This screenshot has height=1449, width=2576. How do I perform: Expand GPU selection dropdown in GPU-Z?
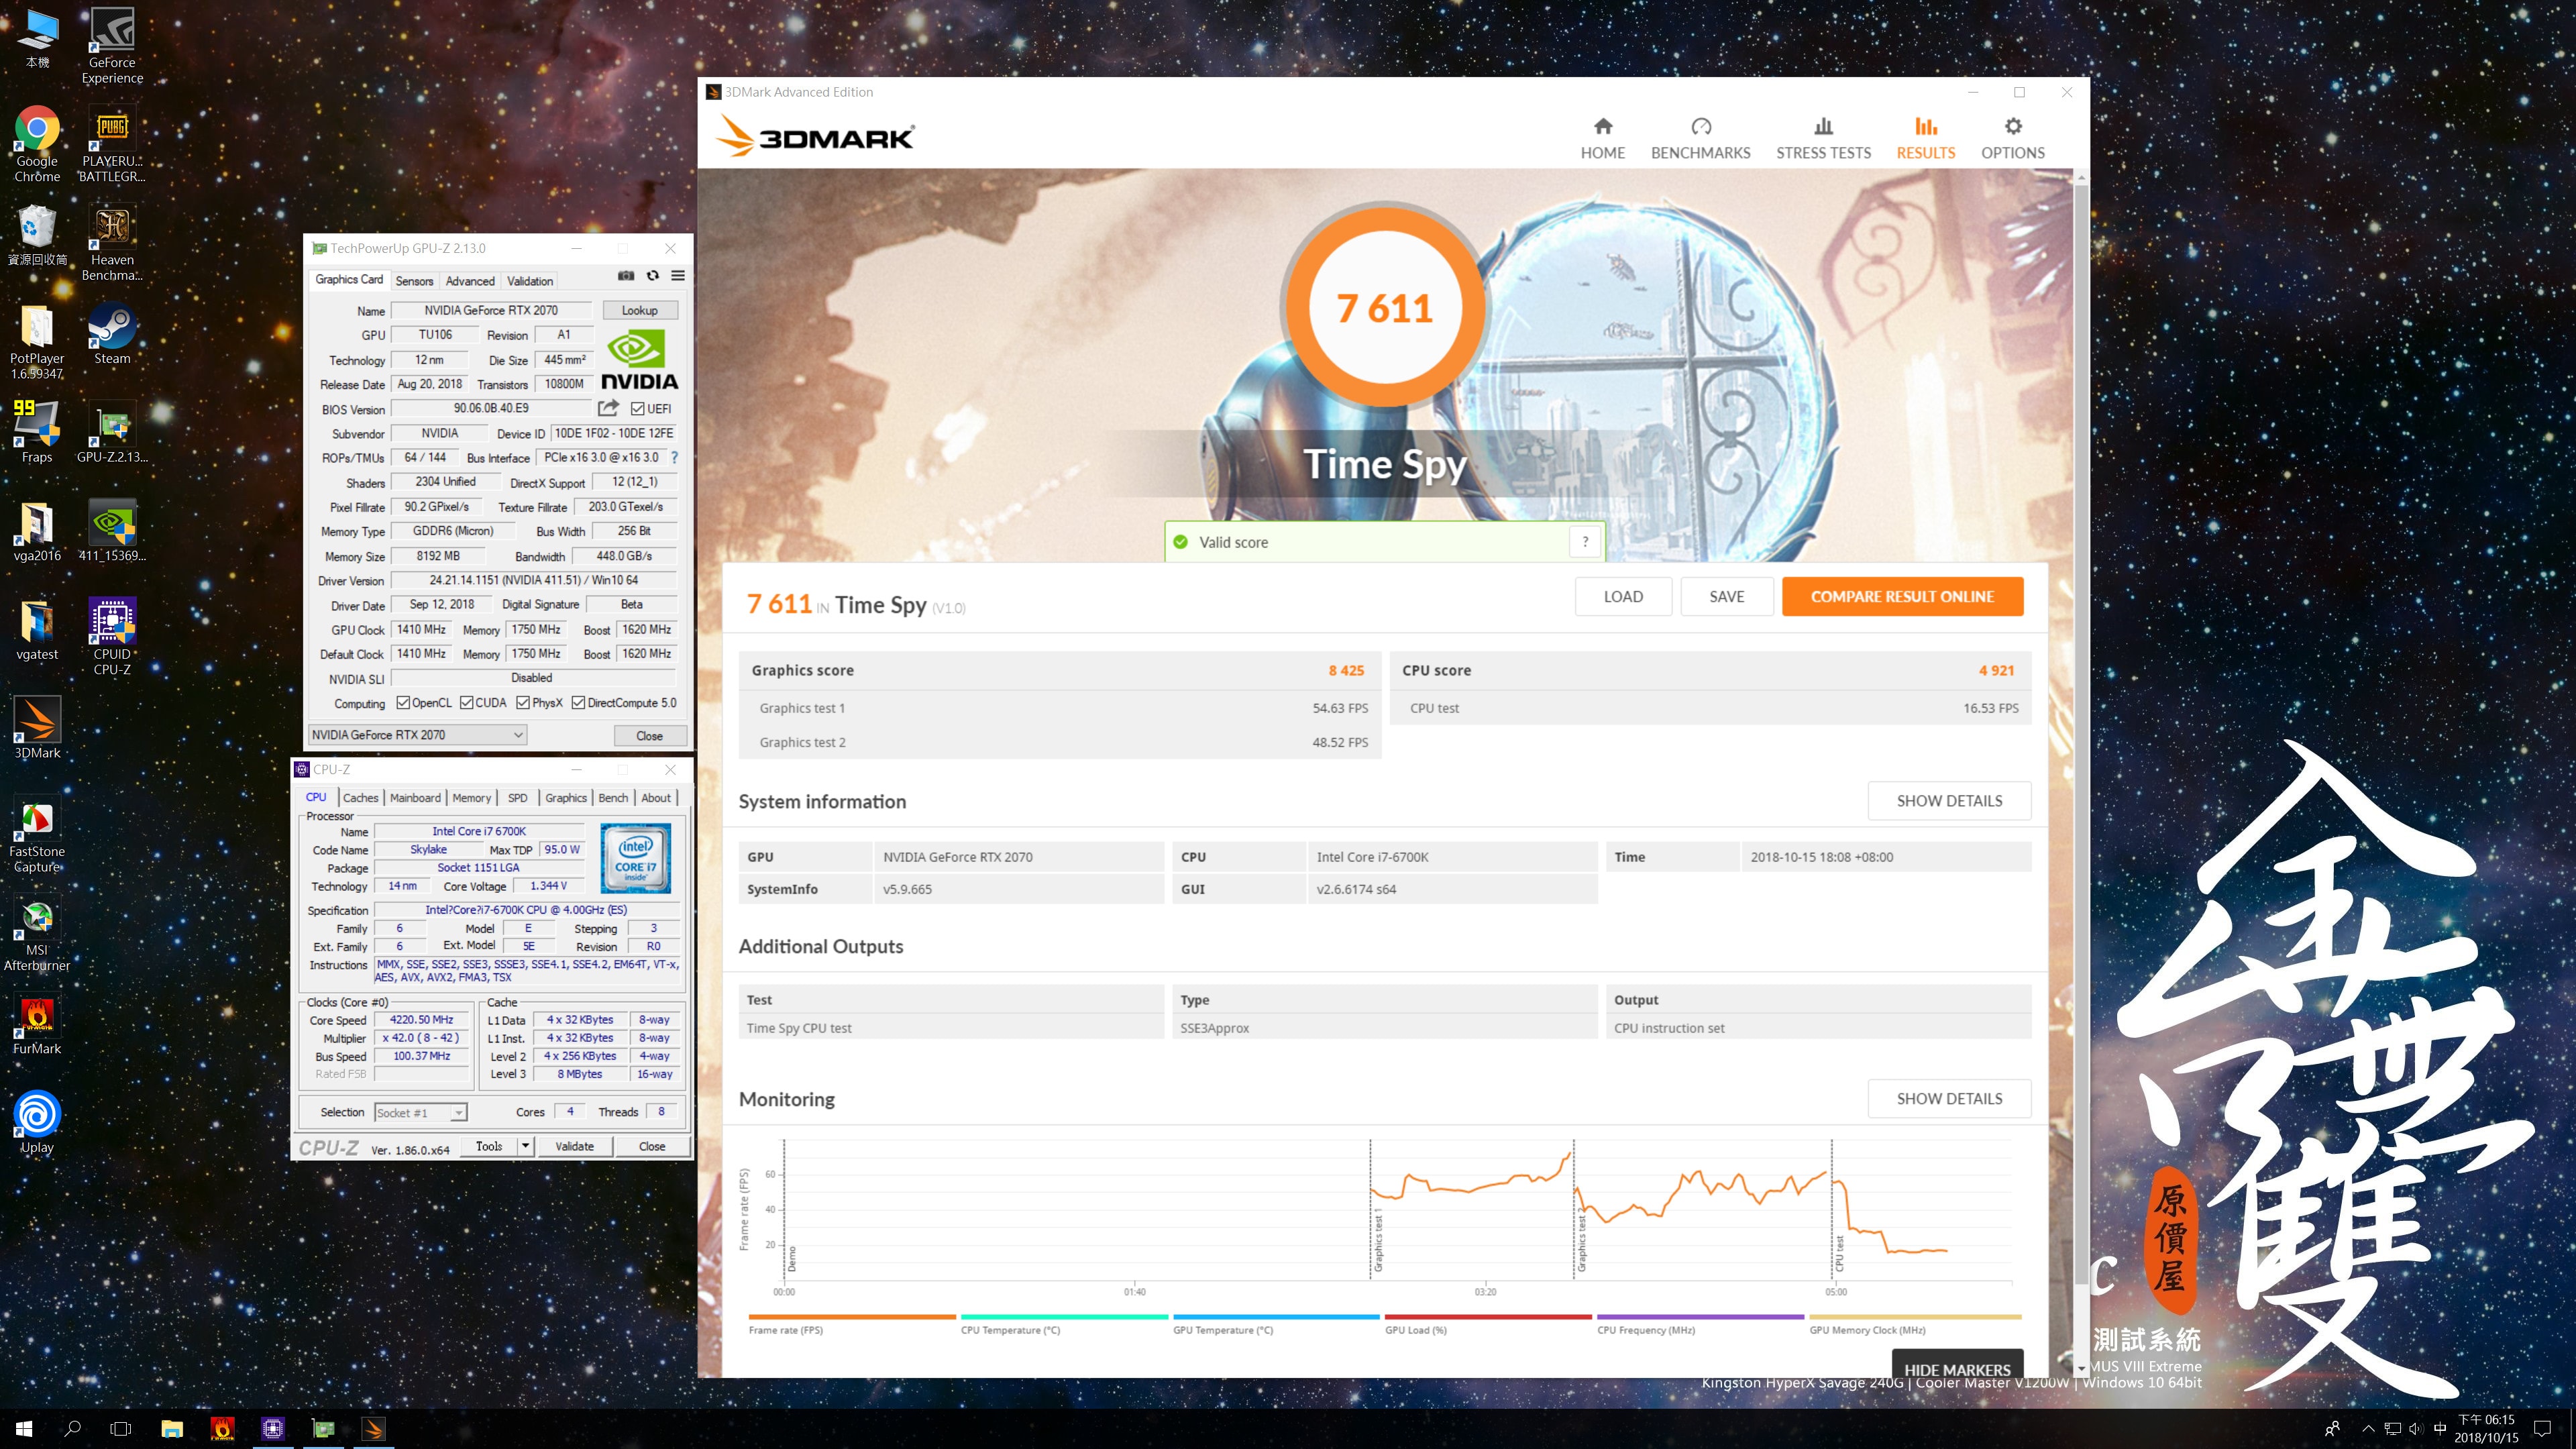417,735
